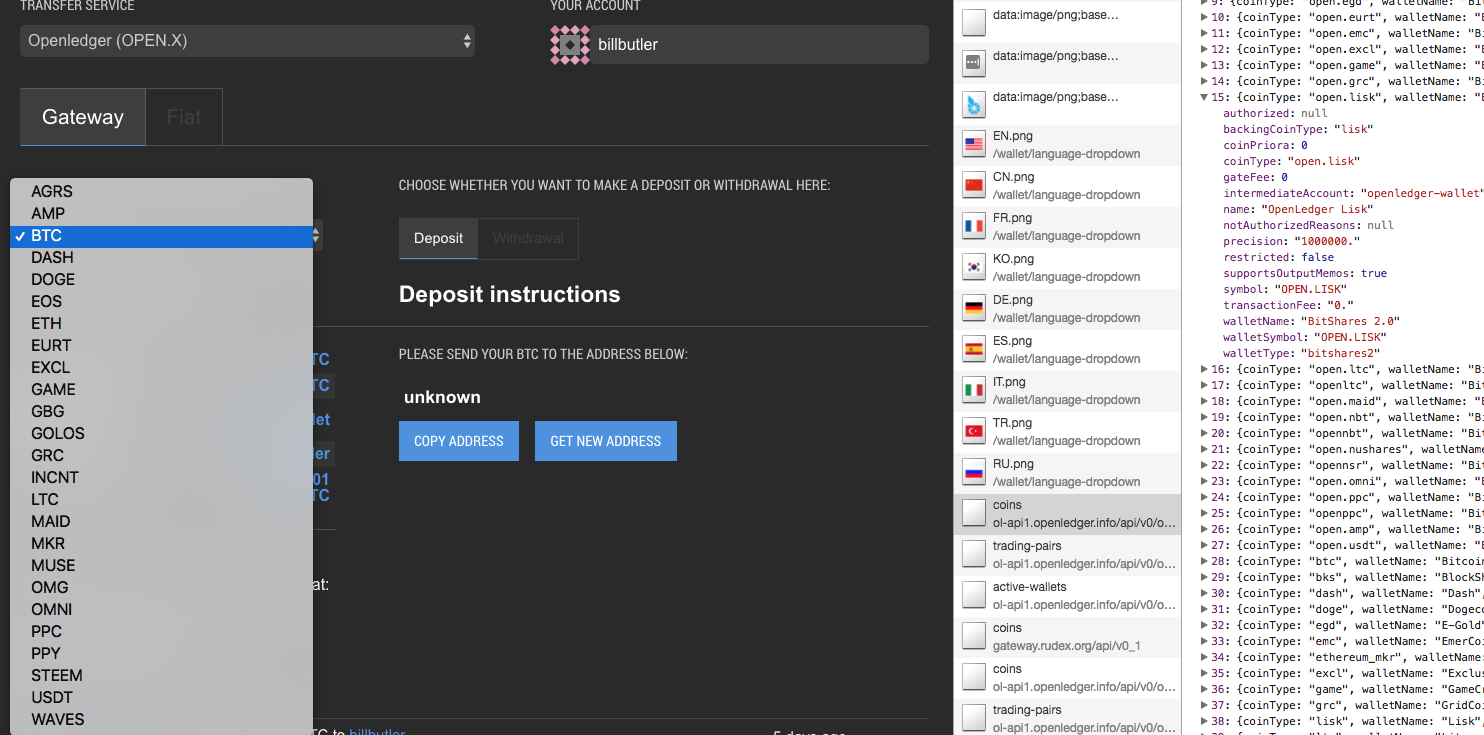The height and width of the screenshot is (735, 1484).
Task: Expand item 28 btc entry
Action: (1204, 561)
